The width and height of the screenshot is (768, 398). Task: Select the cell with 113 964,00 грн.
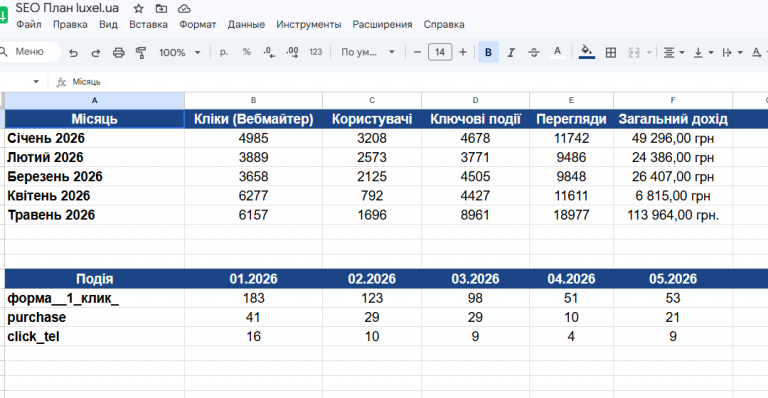(673, 215)
